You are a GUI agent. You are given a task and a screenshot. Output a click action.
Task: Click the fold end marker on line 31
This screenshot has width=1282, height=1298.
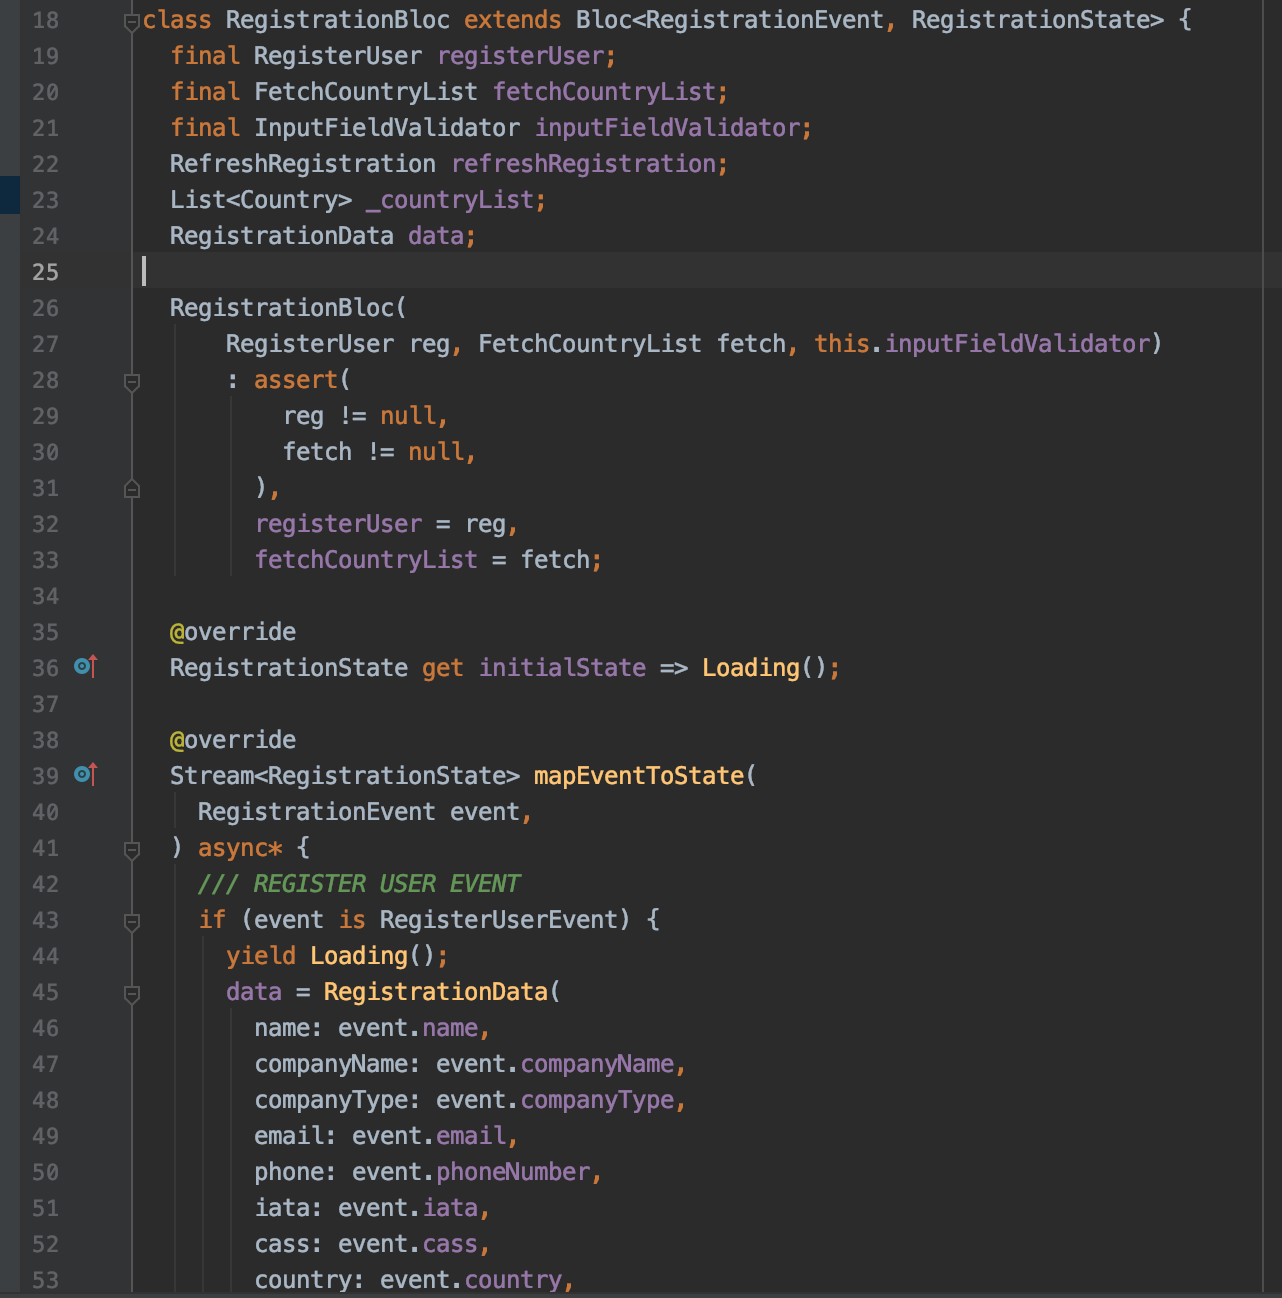[x=131, y=489]
